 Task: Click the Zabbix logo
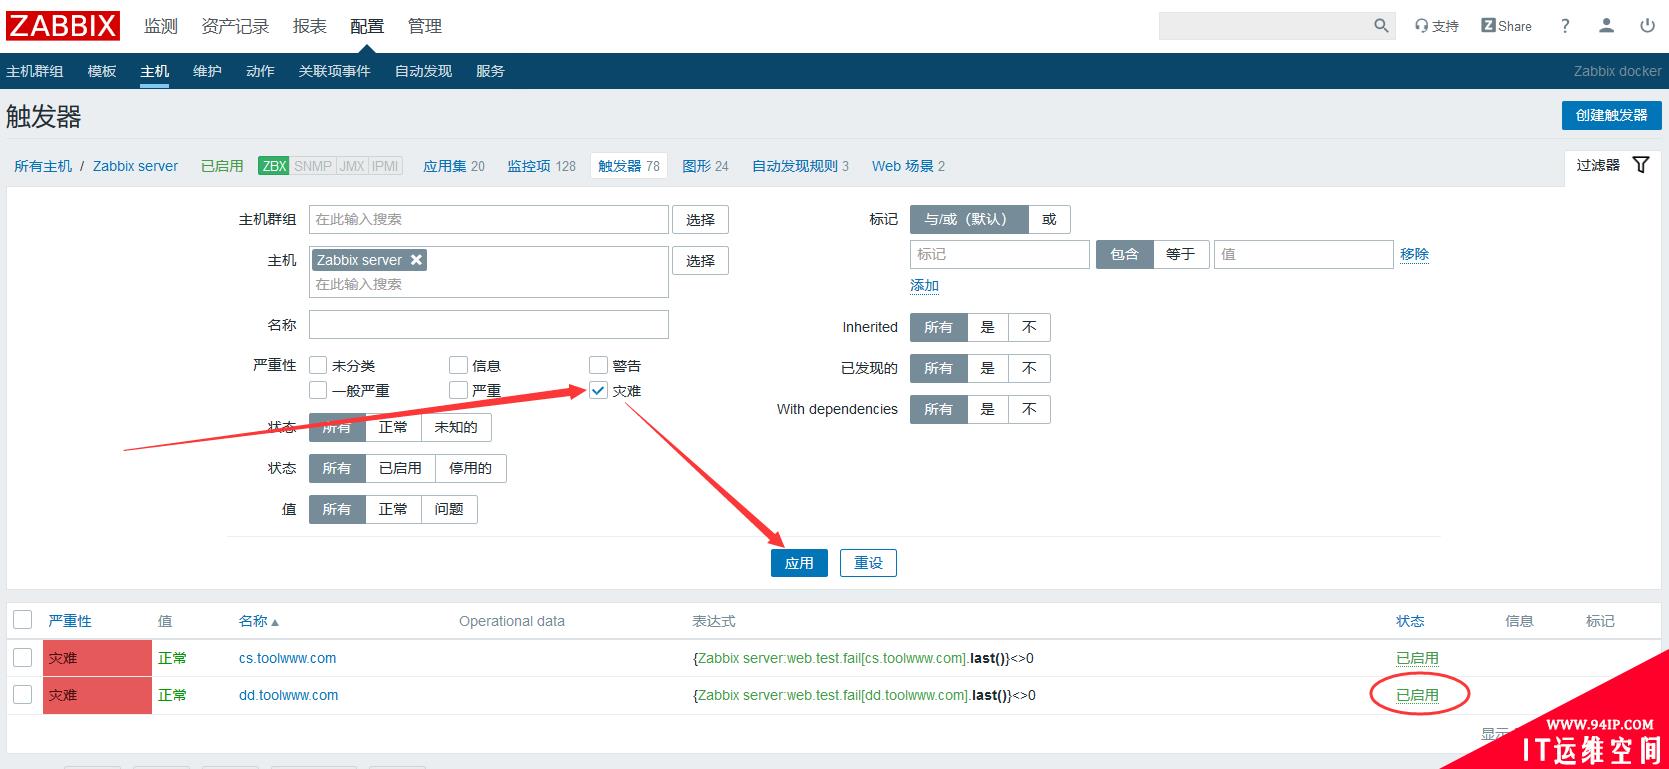(64, 26)
